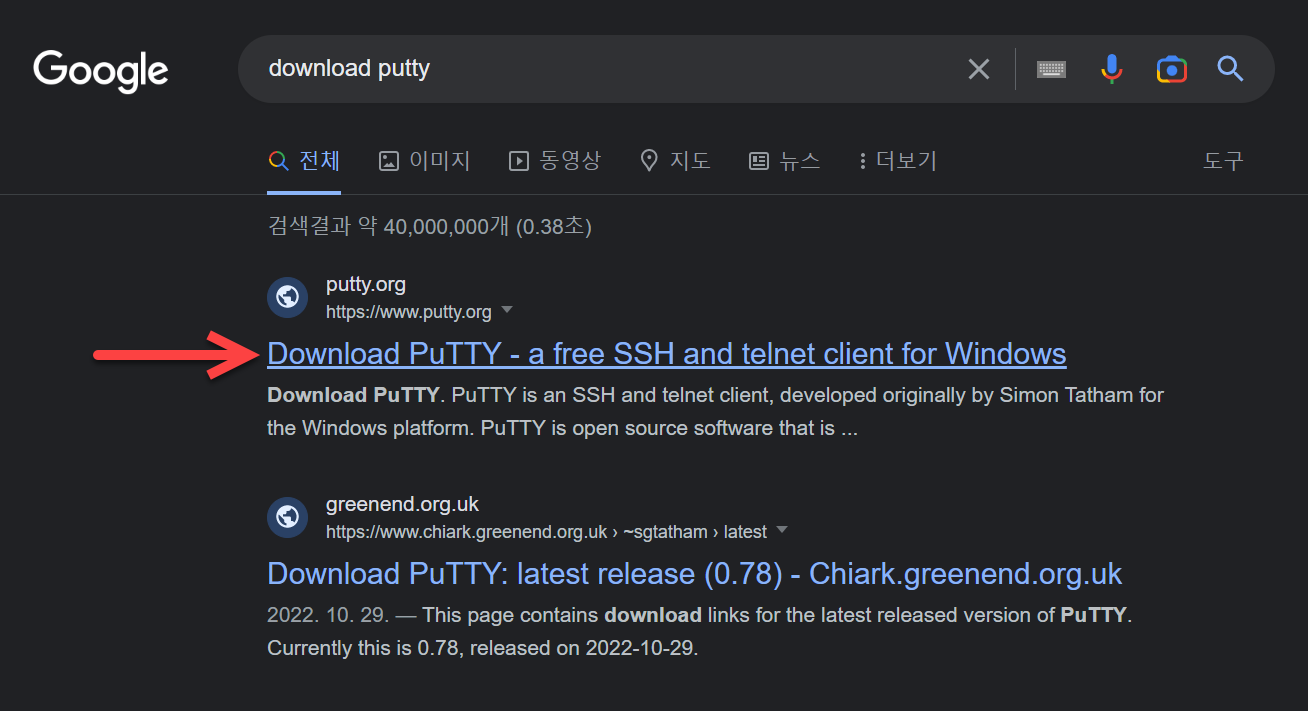This screenshot has height=711, width=1308.
Task: Click the Google logo
Action: click(100, 71)
